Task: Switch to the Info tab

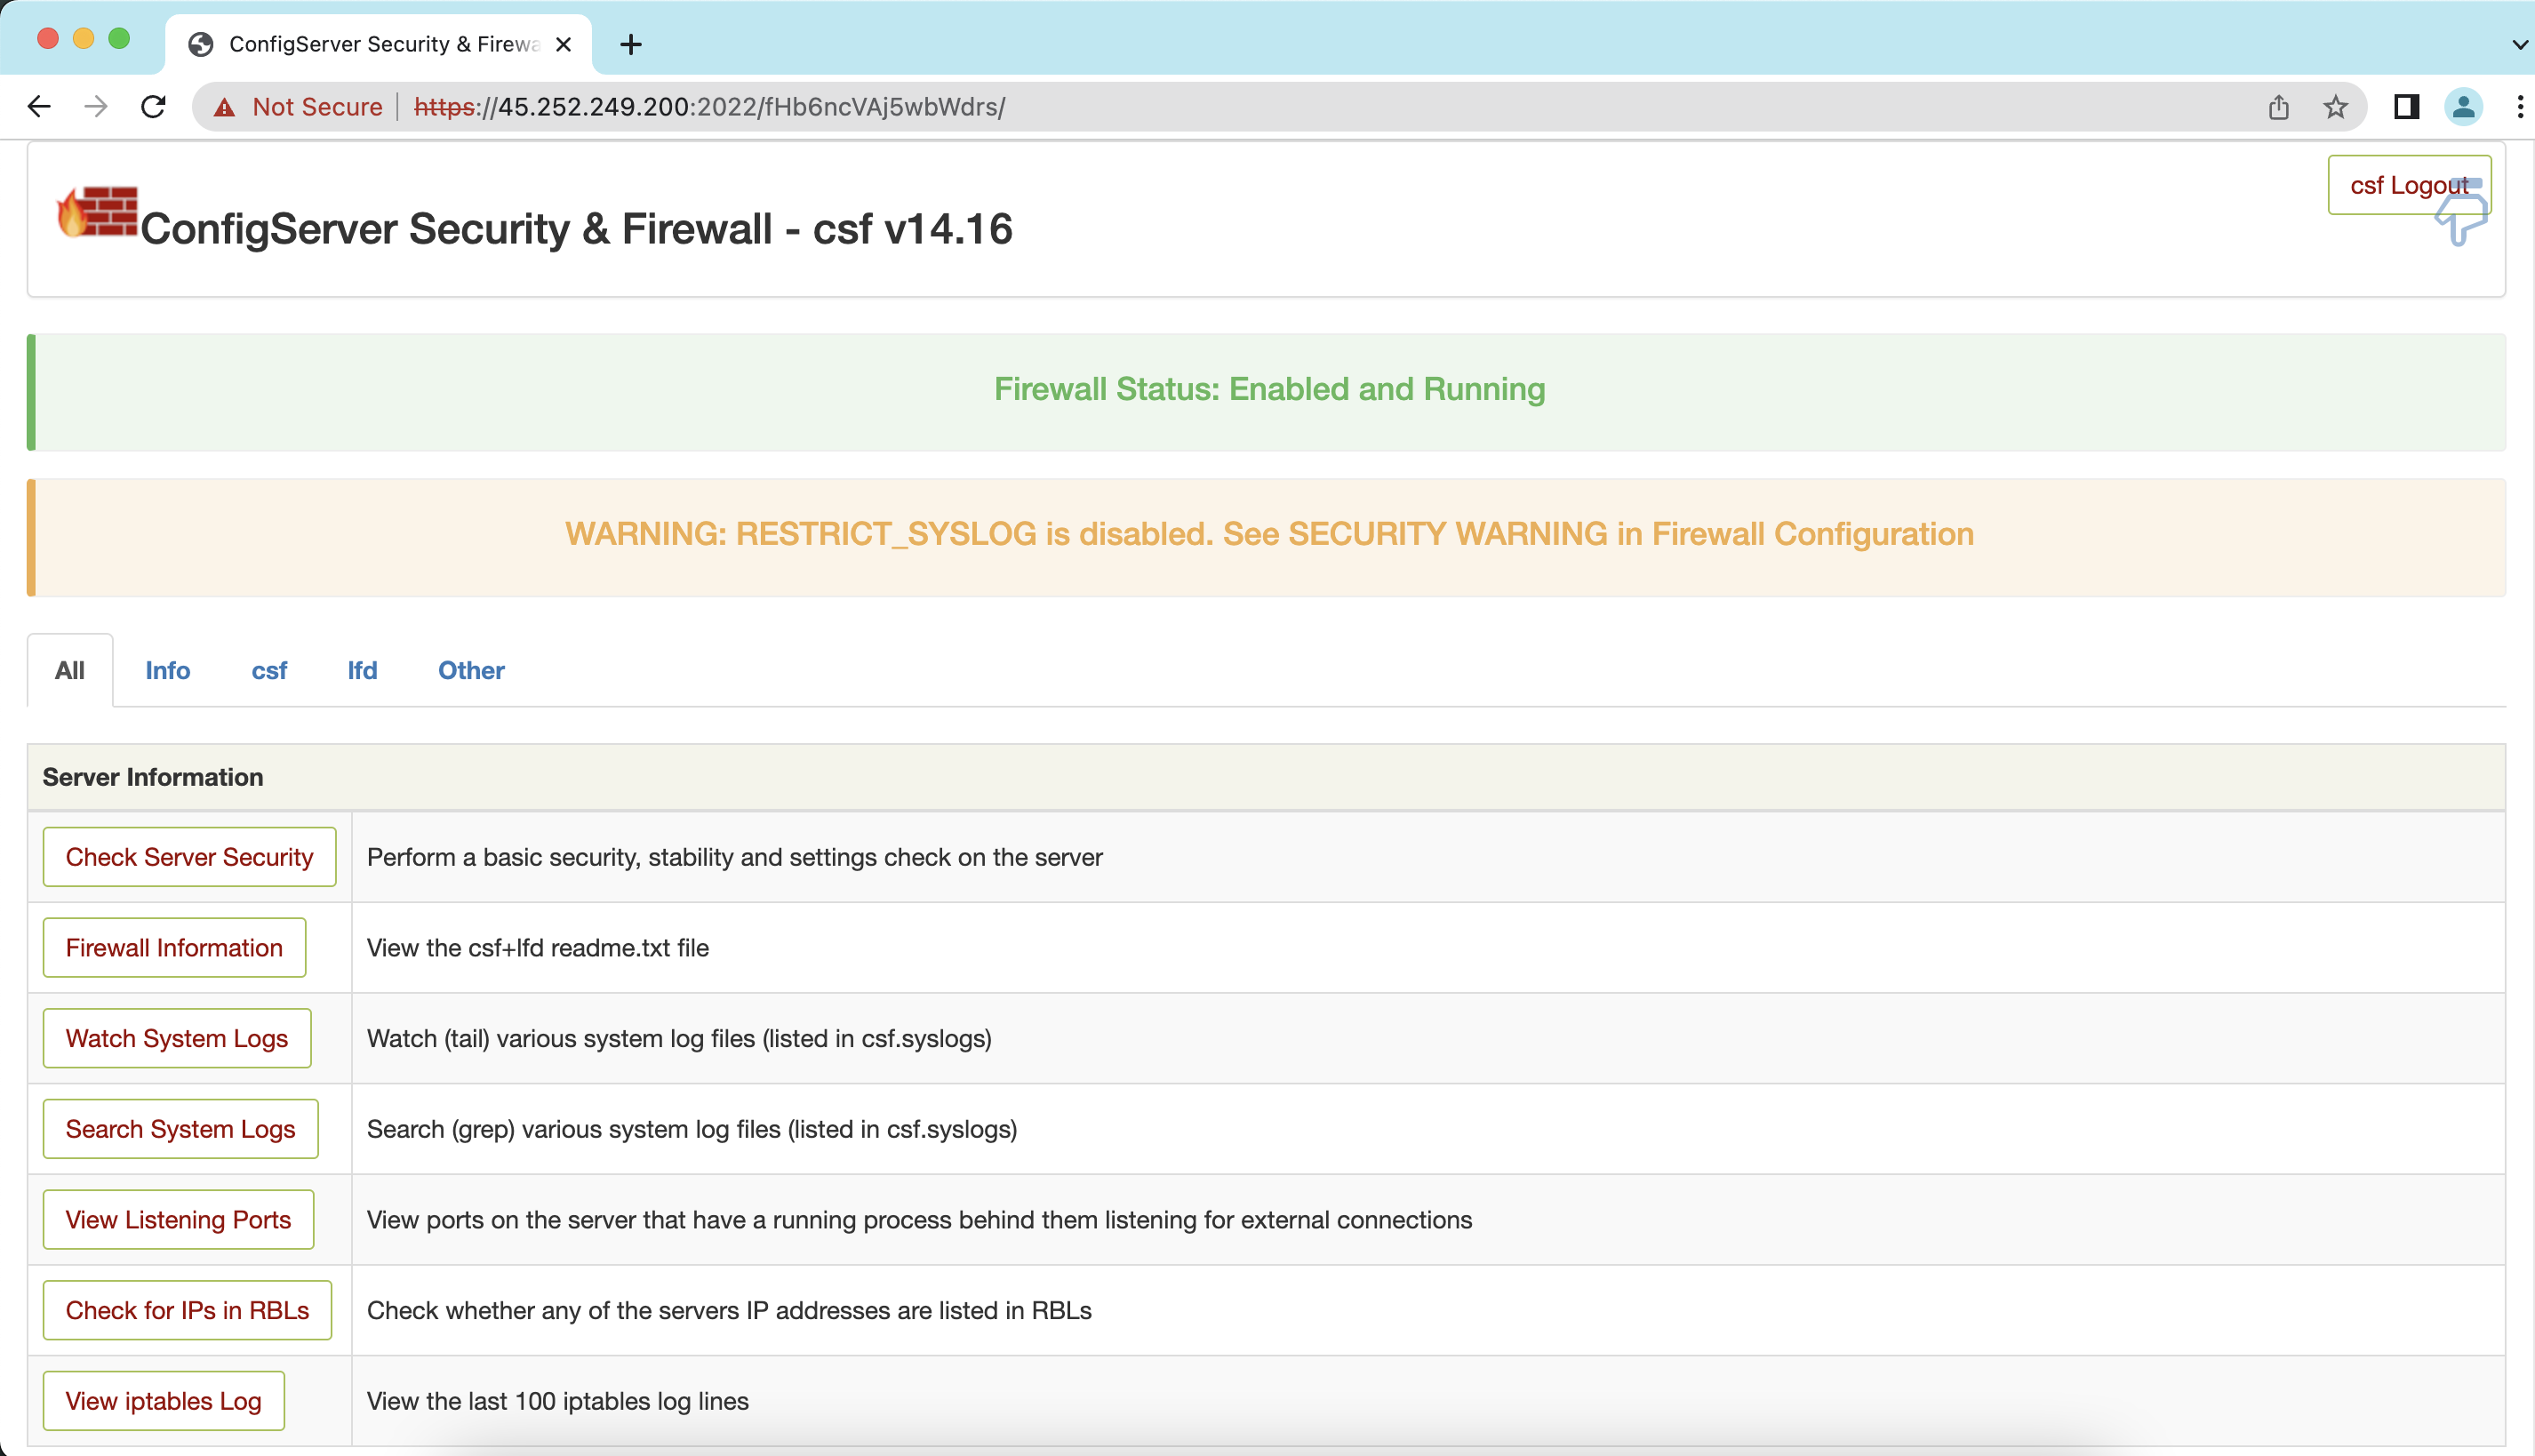Action: 168,670
